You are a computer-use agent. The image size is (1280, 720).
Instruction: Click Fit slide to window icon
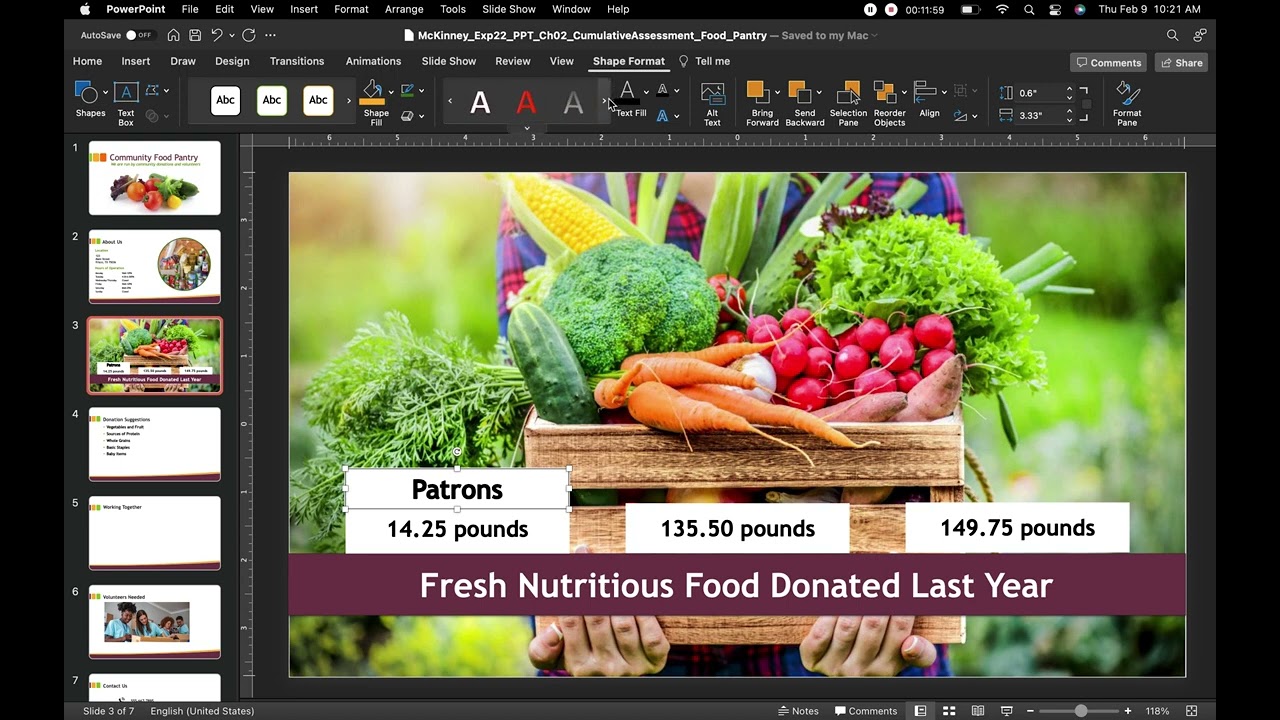(x=1190, y=711)
